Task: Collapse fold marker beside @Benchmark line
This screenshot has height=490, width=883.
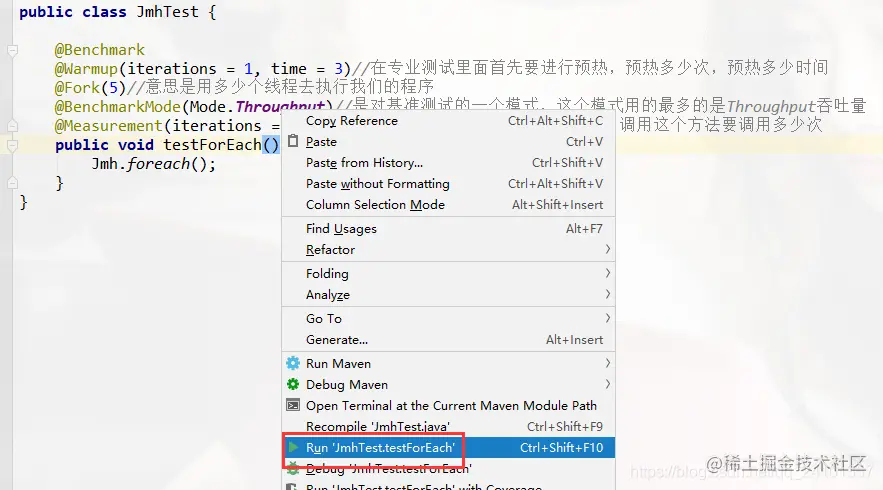Action: click(x=12, y=51)
